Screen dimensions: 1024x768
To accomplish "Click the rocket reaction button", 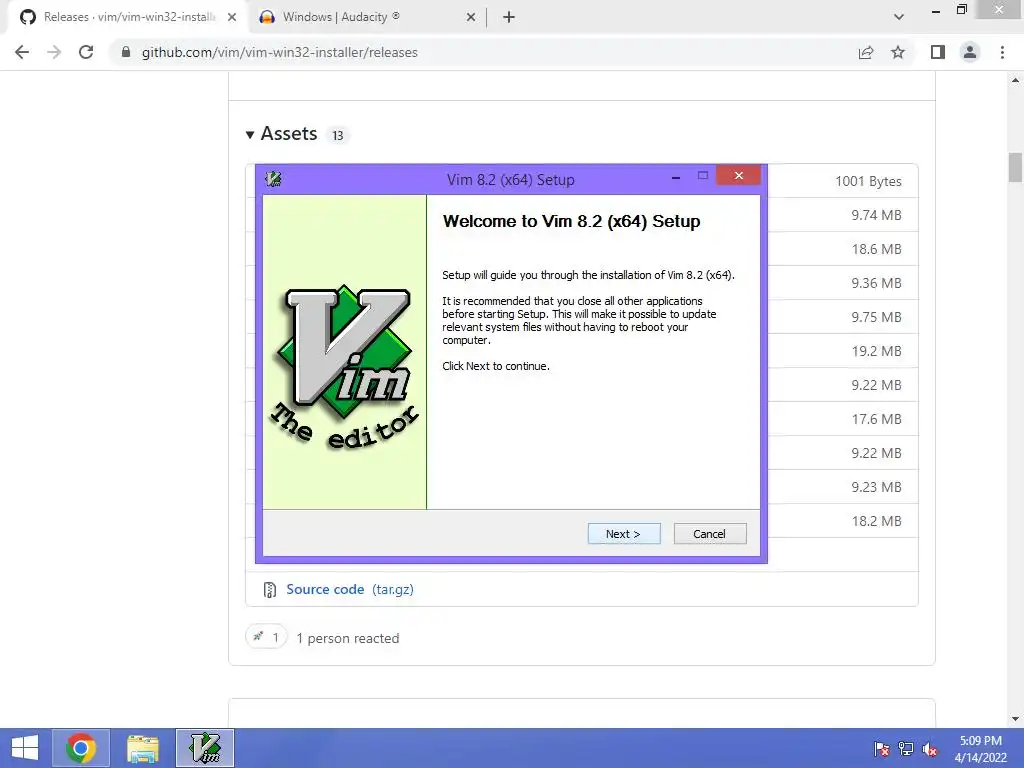I will (x=266, y=637).
